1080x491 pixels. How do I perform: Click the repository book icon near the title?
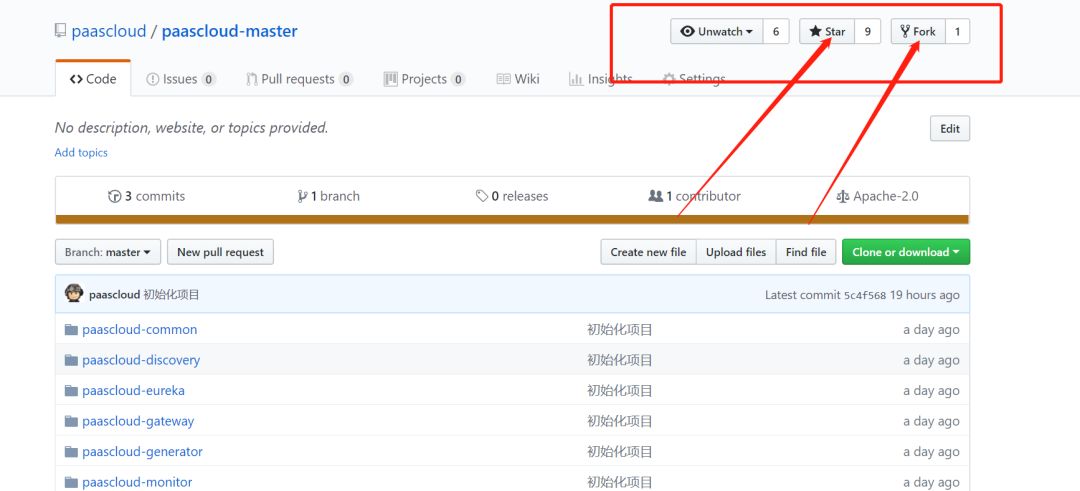(61, 31)
